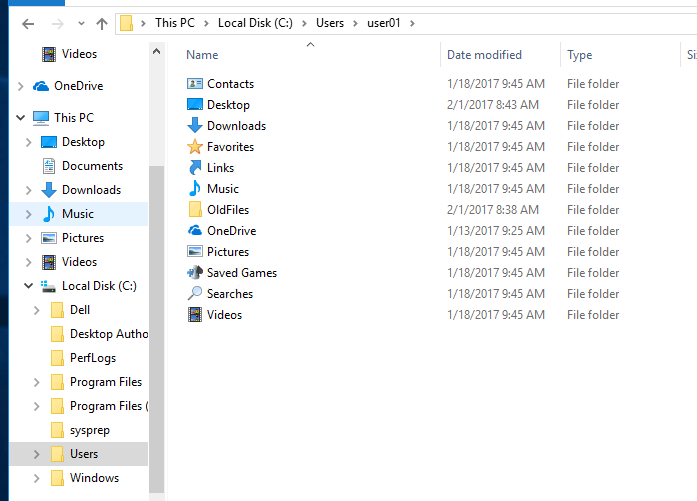Expand the Windows folder node
The width and height of the screenshot is (697, 501).
(36, 478)
